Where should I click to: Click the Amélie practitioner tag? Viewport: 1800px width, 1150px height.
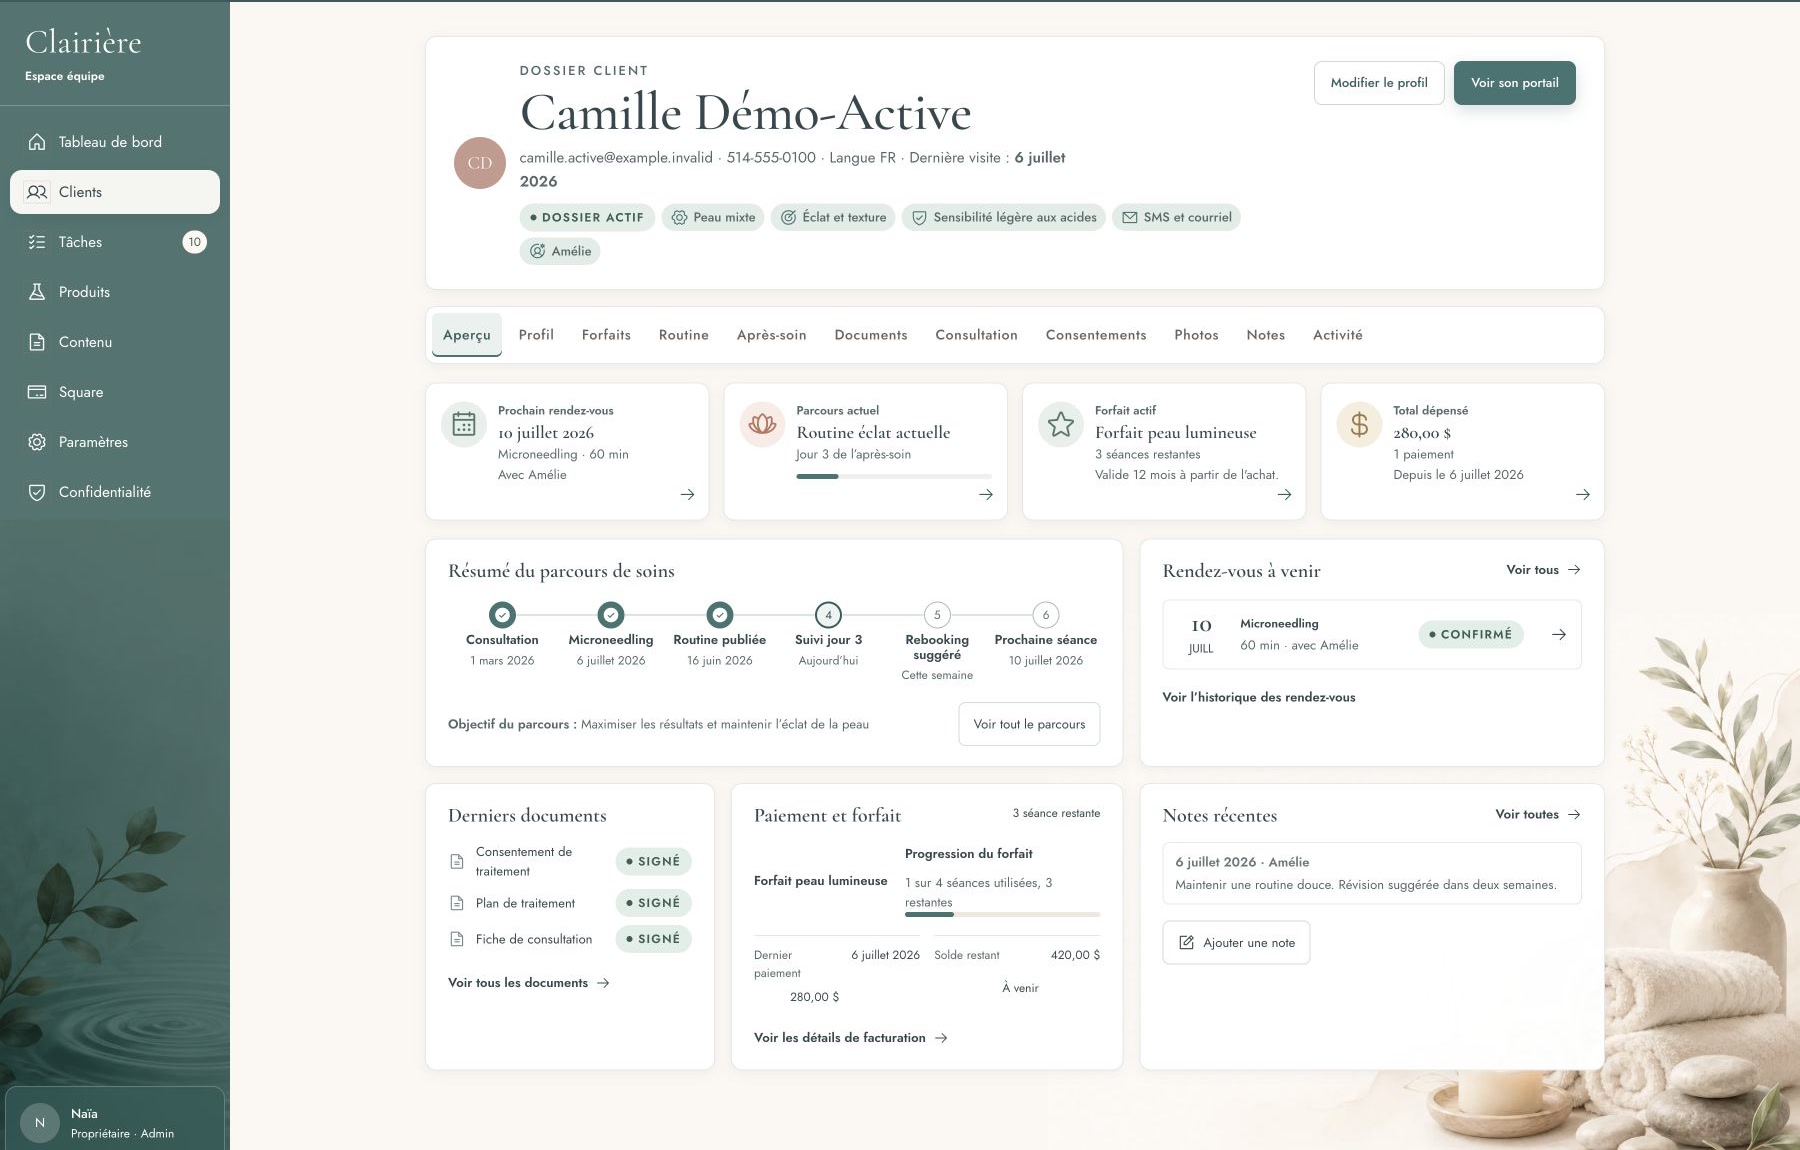(560, 251)
